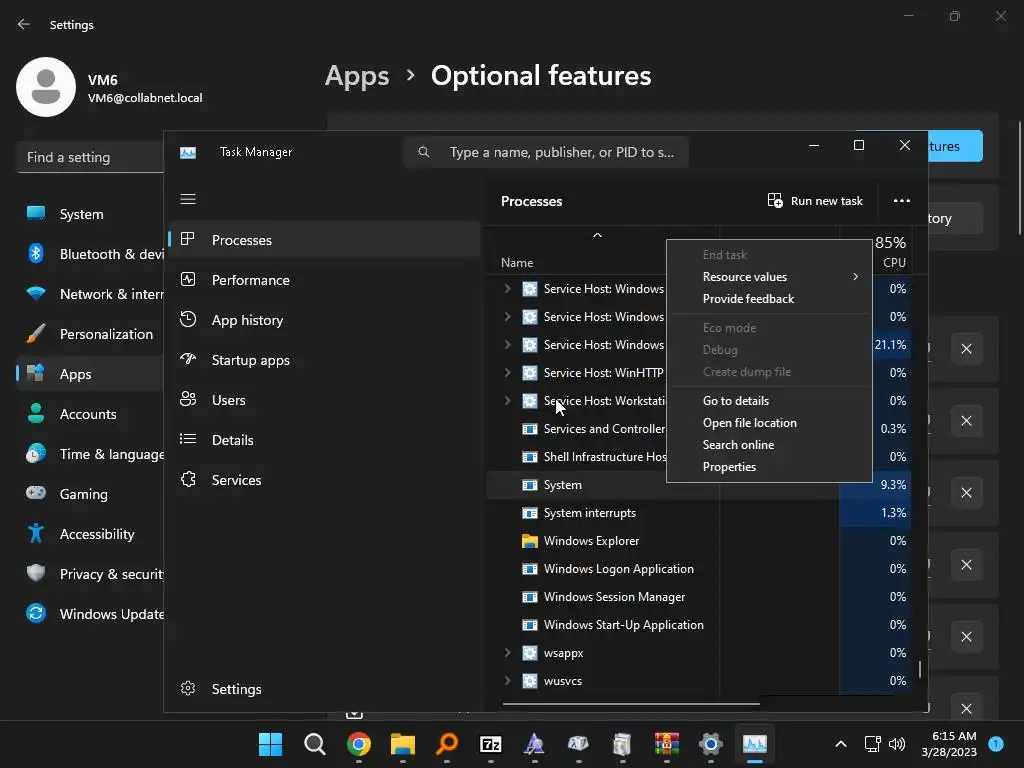Click the Task Manager app icon in title bar
Viewport: 1024px width, 768px height.
(188, 152)
